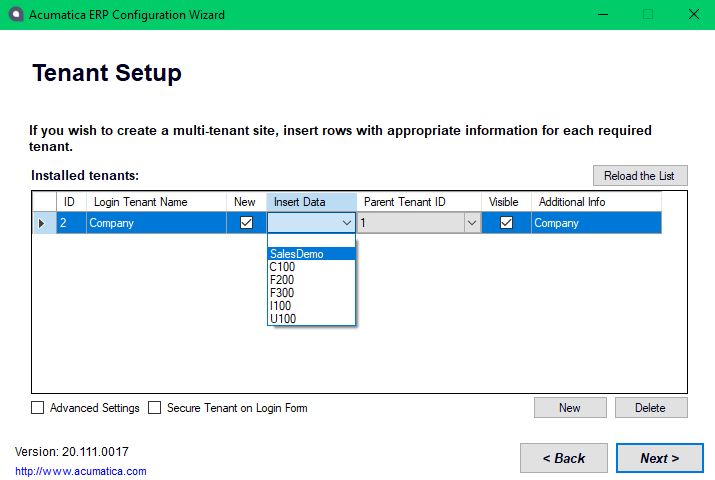Collapse the Insert Data dropdown arrow
Viewport: 715px width, 480px height.
[347, 223]
